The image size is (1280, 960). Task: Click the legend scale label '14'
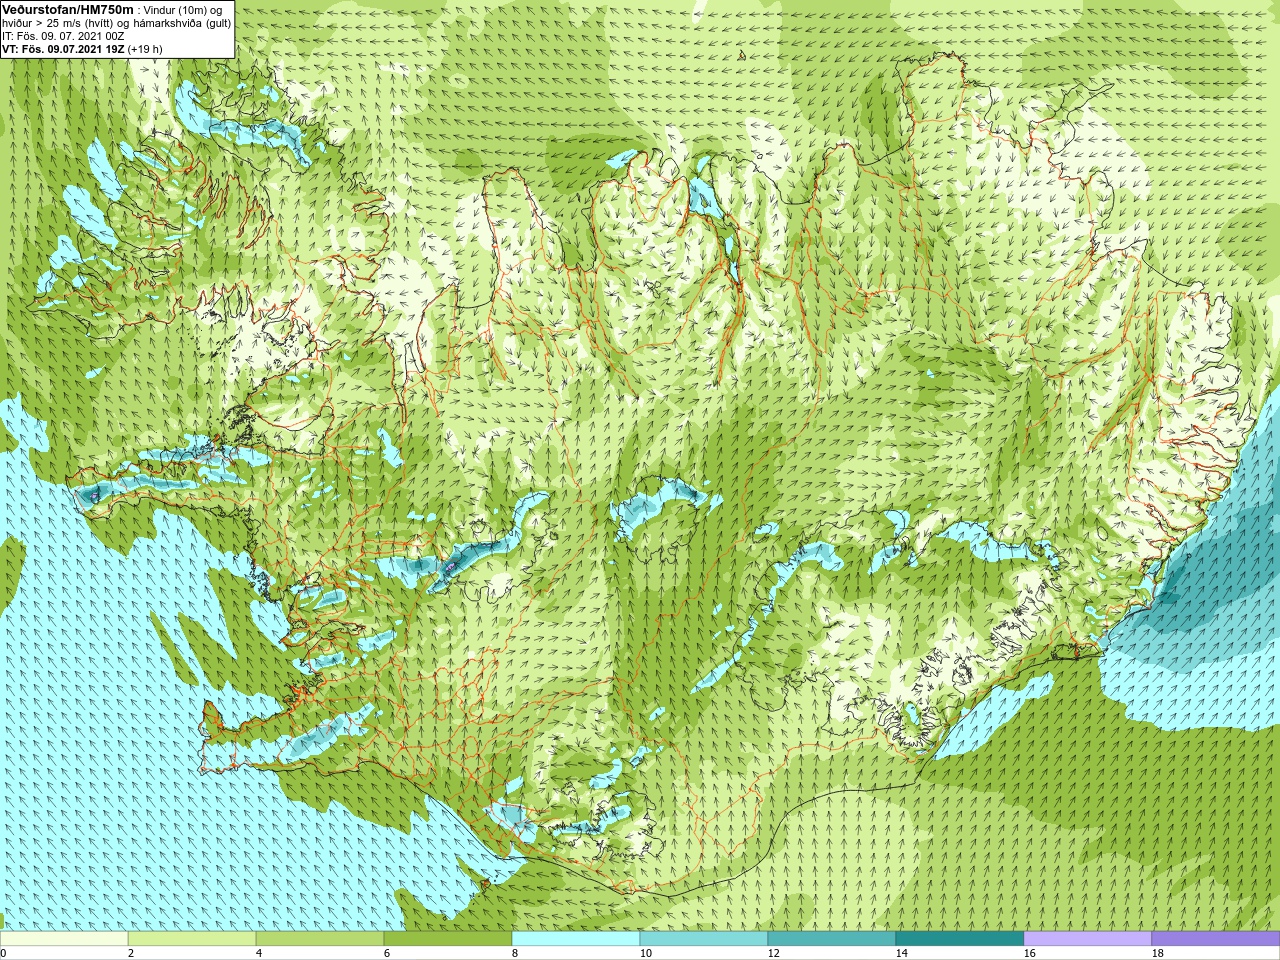pos(901,953)
